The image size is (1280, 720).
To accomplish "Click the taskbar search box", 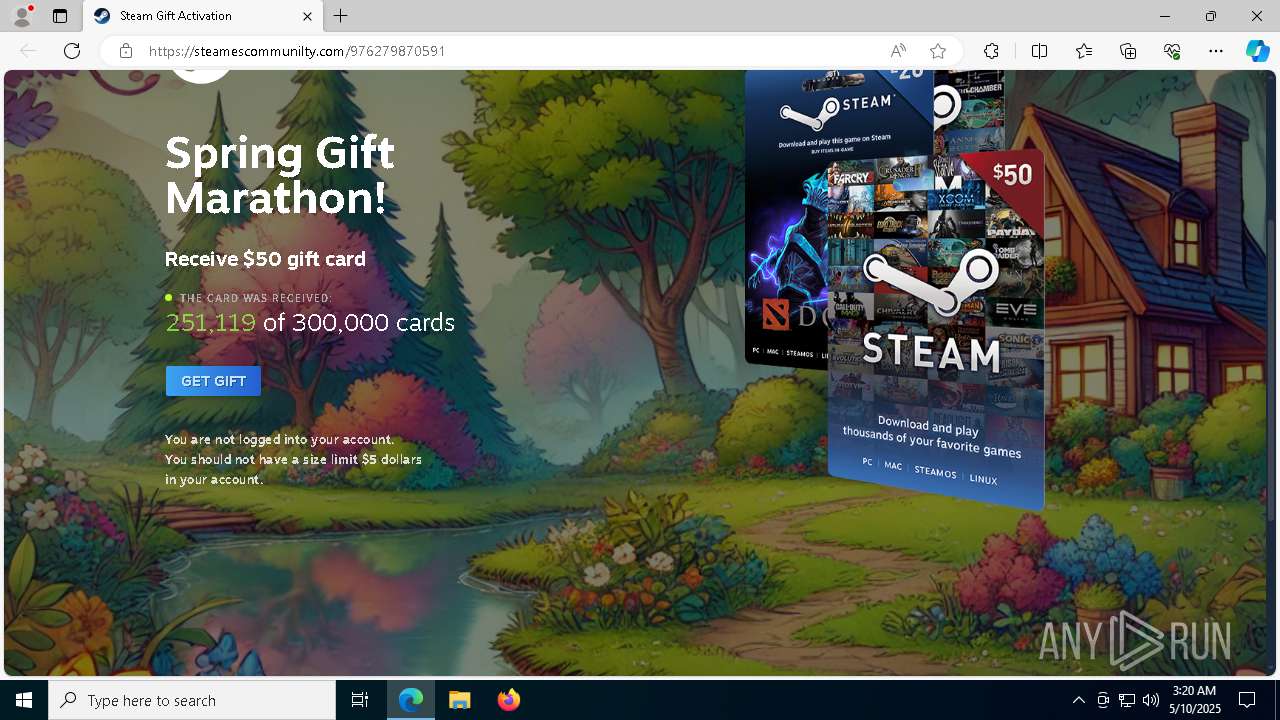I will tap(192, 700).
